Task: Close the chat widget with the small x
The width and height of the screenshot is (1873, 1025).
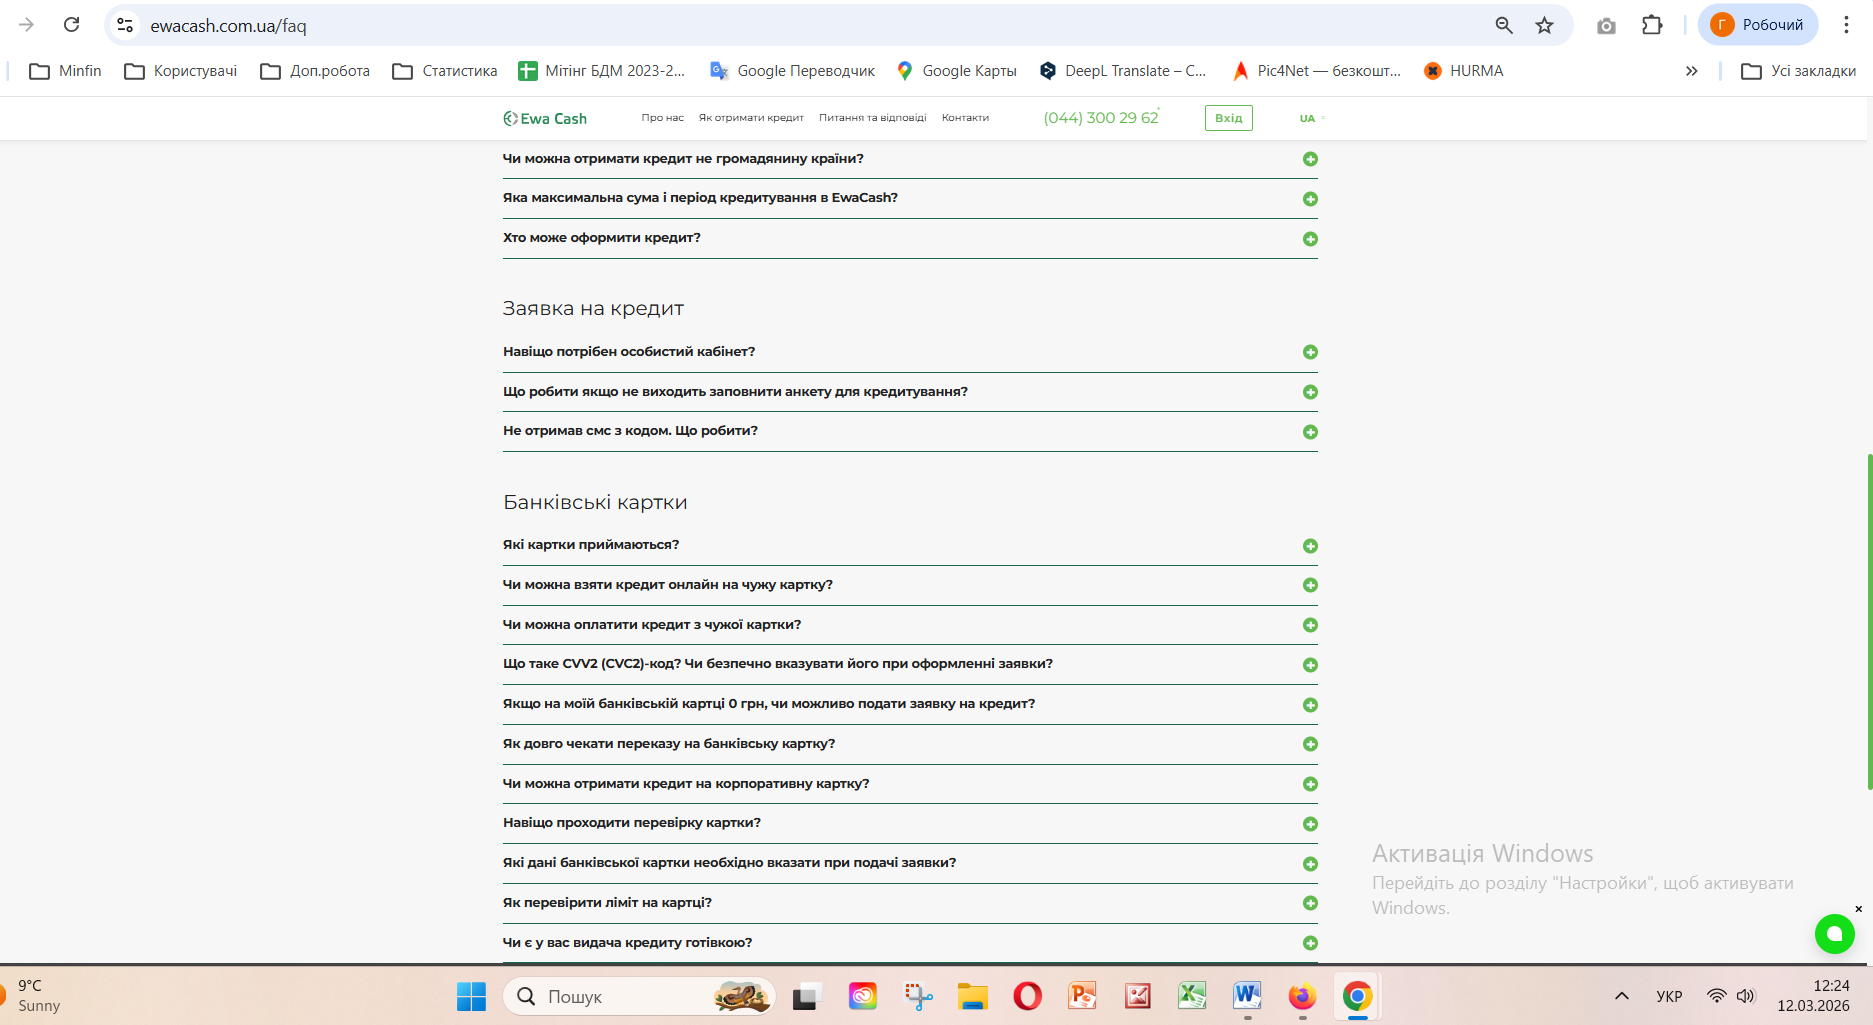Action: [x=1859, y=909]
